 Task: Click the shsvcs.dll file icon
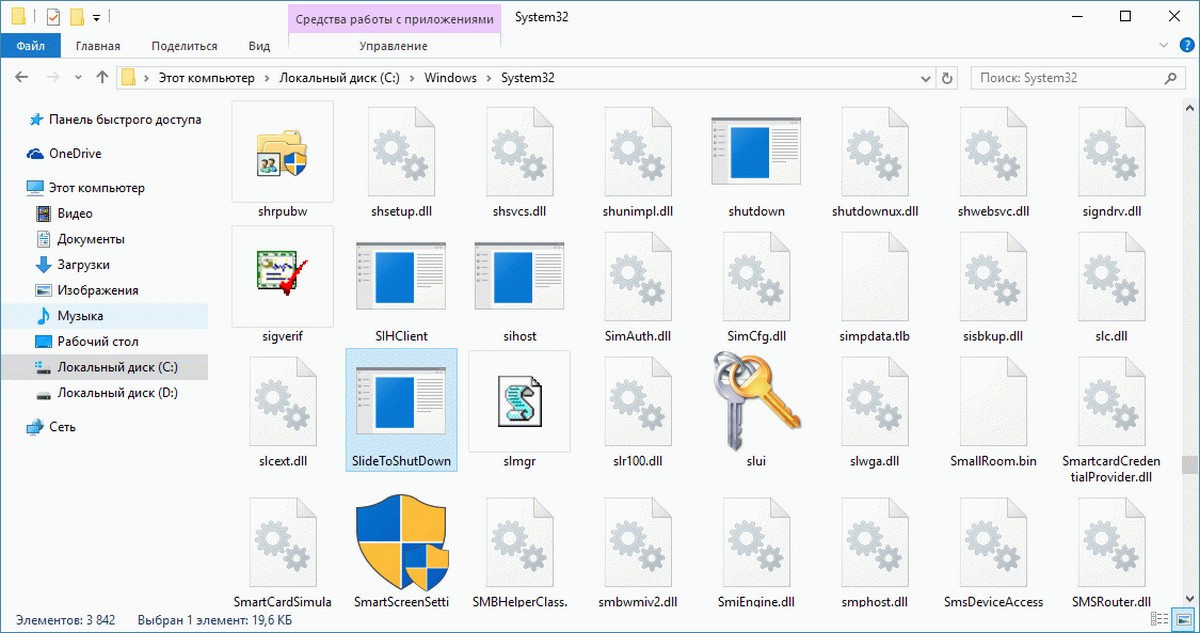click(x=519, y=152)
